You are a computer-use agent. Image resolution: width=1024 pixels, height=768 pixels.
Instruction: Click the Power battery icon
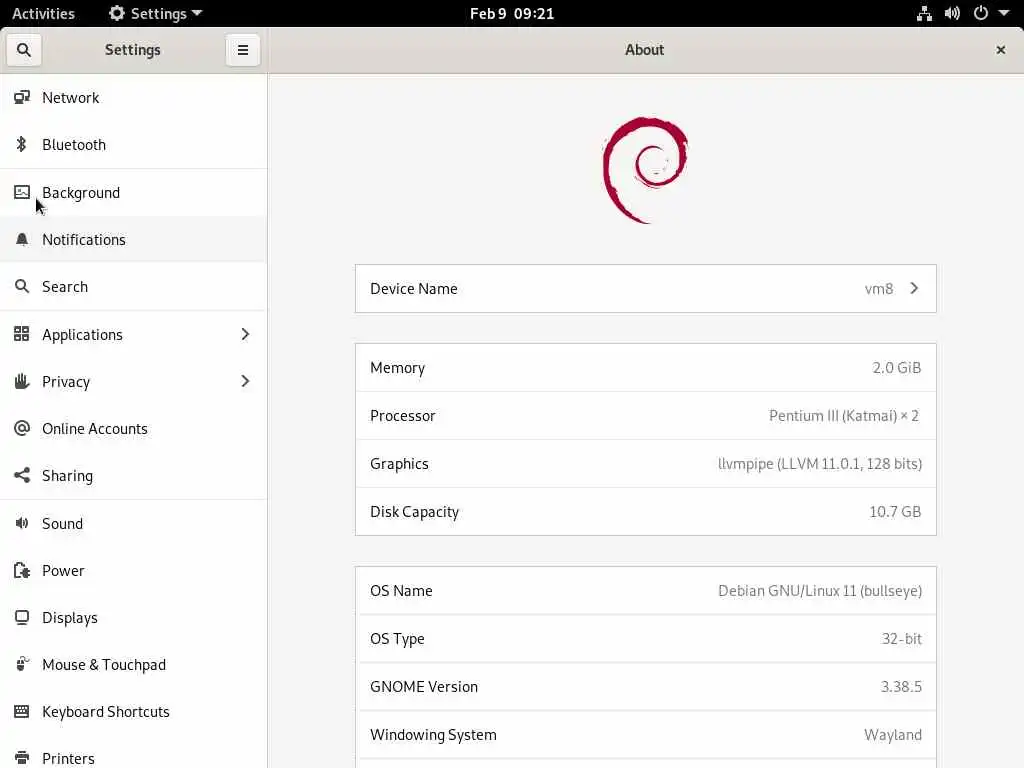click(x=22, y=570)
